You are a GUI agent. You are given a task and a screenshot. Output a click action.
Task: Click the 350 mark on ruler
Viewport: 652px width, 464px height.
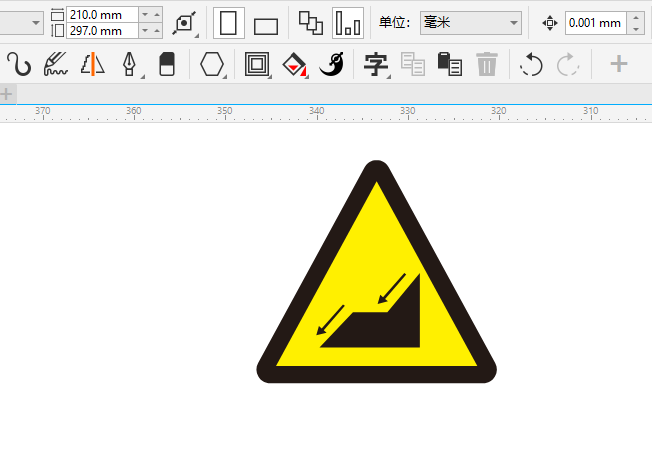tap(225, 111)
